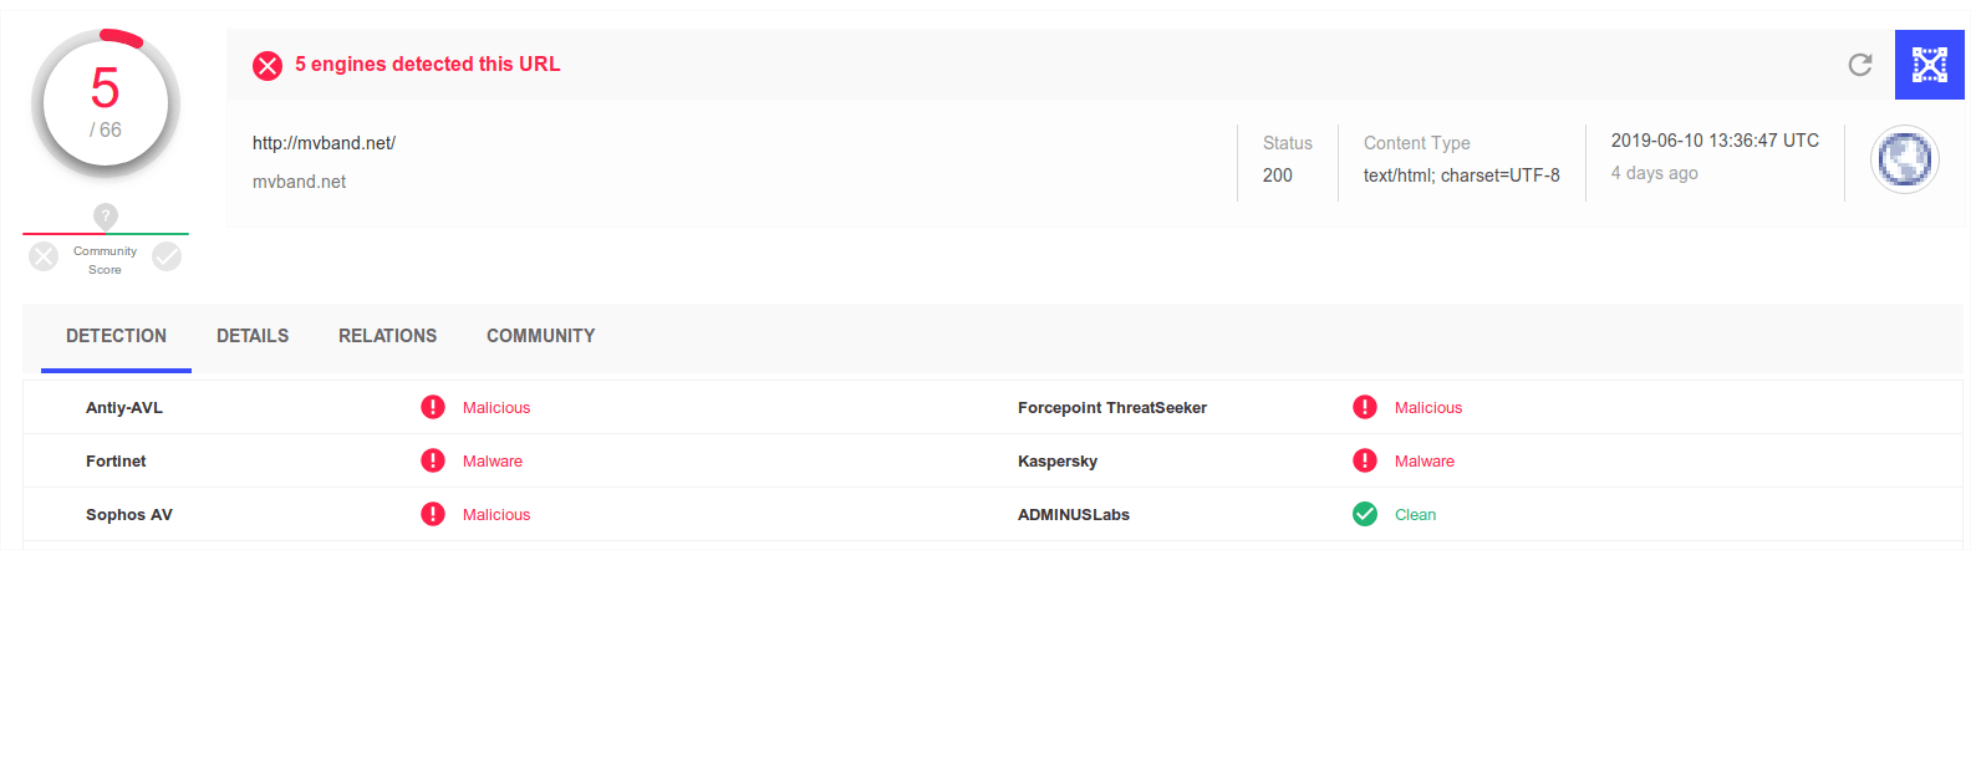This screenshot has width=1986, height=763.
Task: Click the '4 days ago' text
Action: click(x=1654, y=173)
